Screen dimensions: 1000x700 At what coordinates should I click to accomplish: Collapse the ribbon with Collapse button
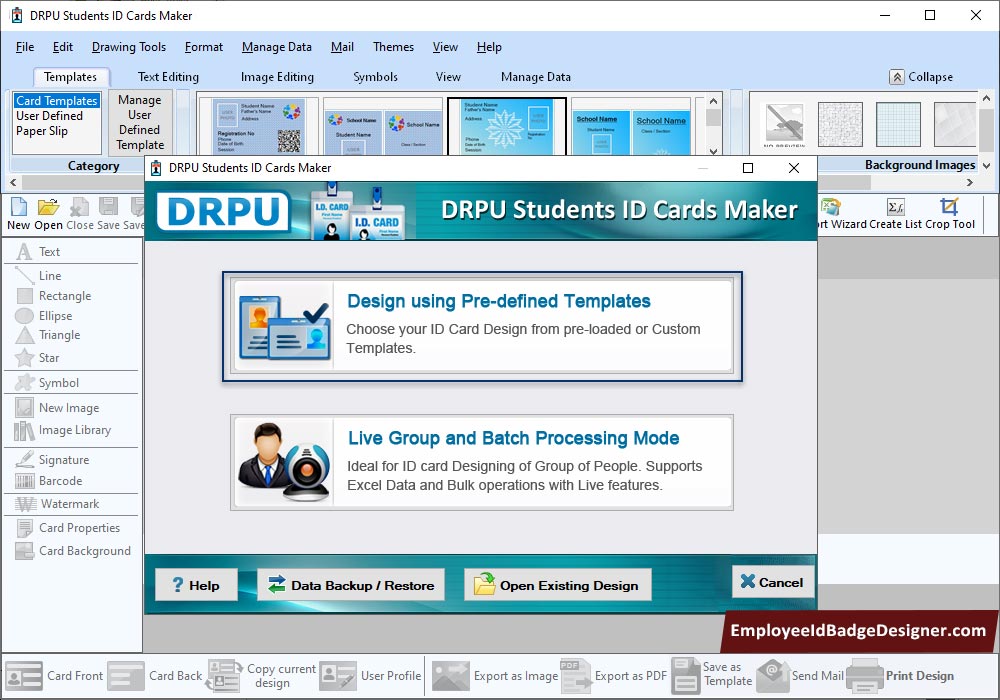click(x=921, y=77)
